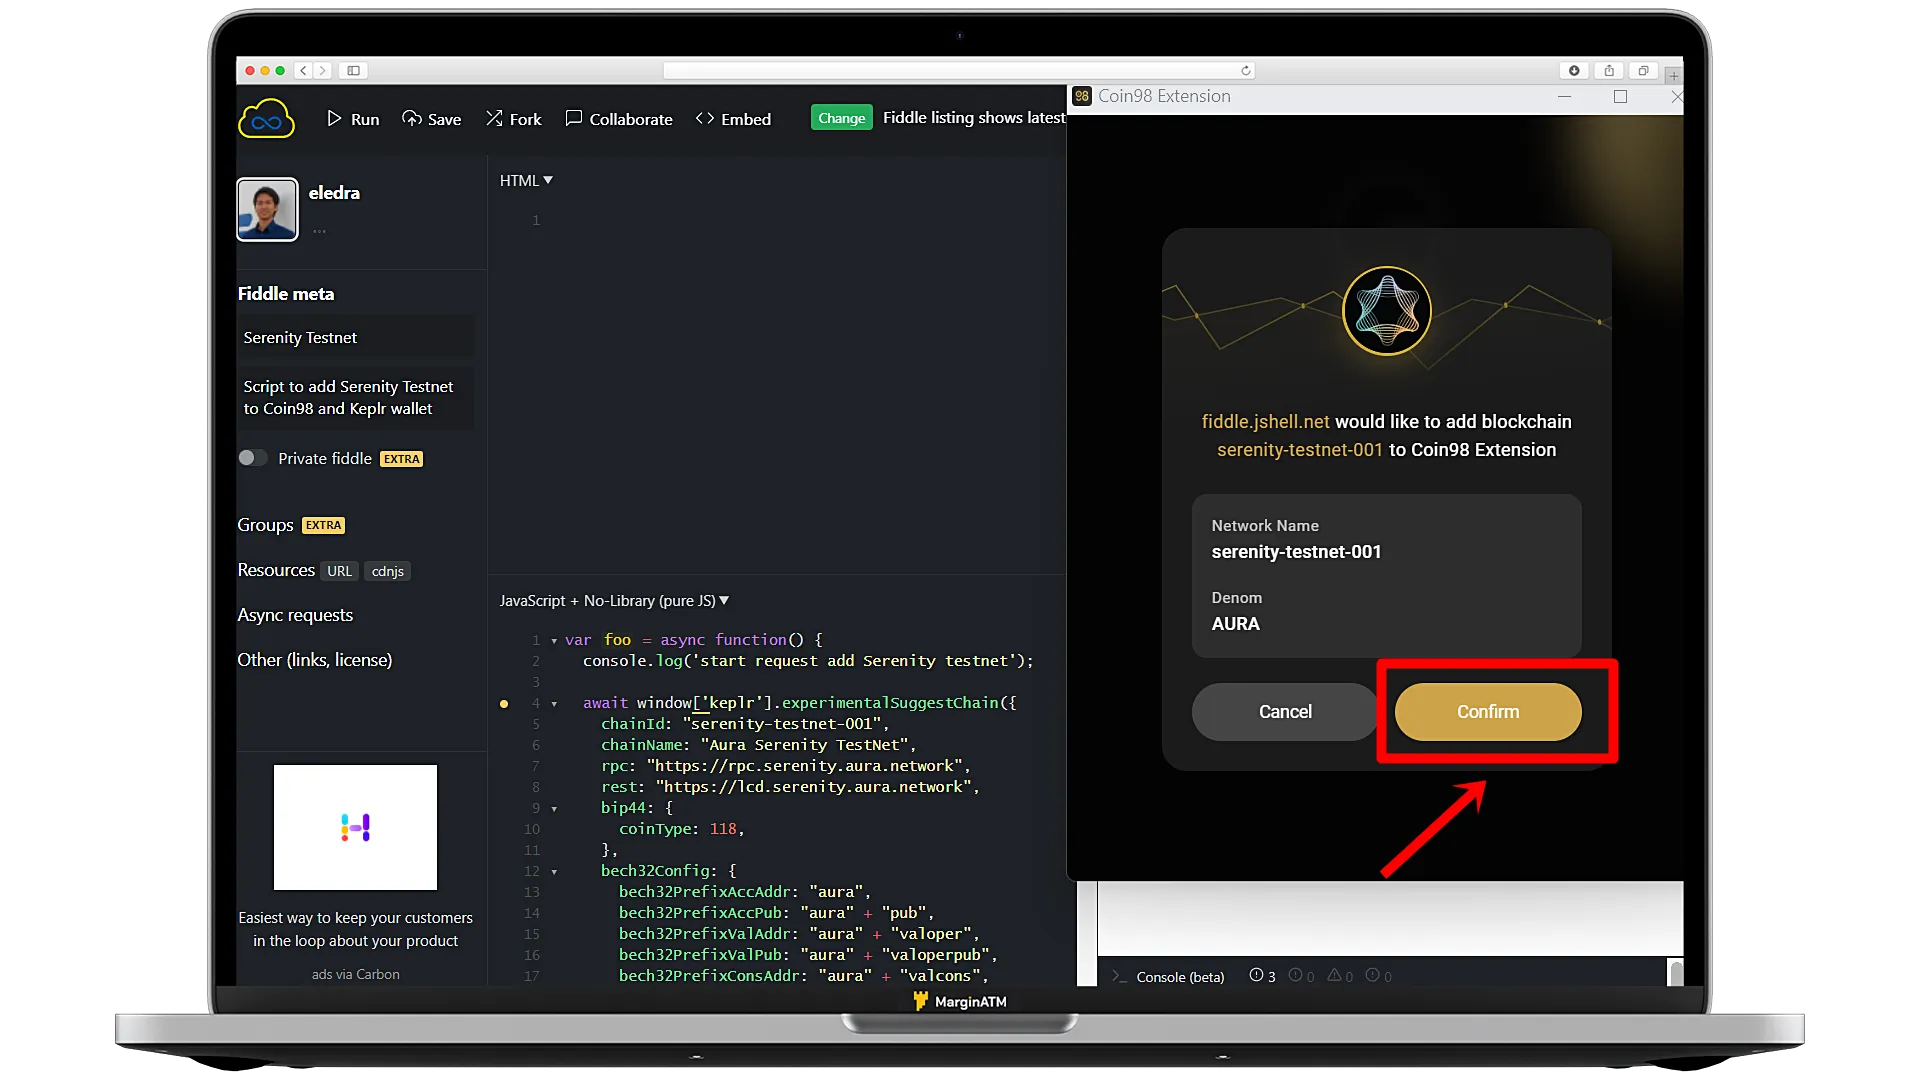Expand Async requests section
1920x1080 pixels.
tap(295, 615)
